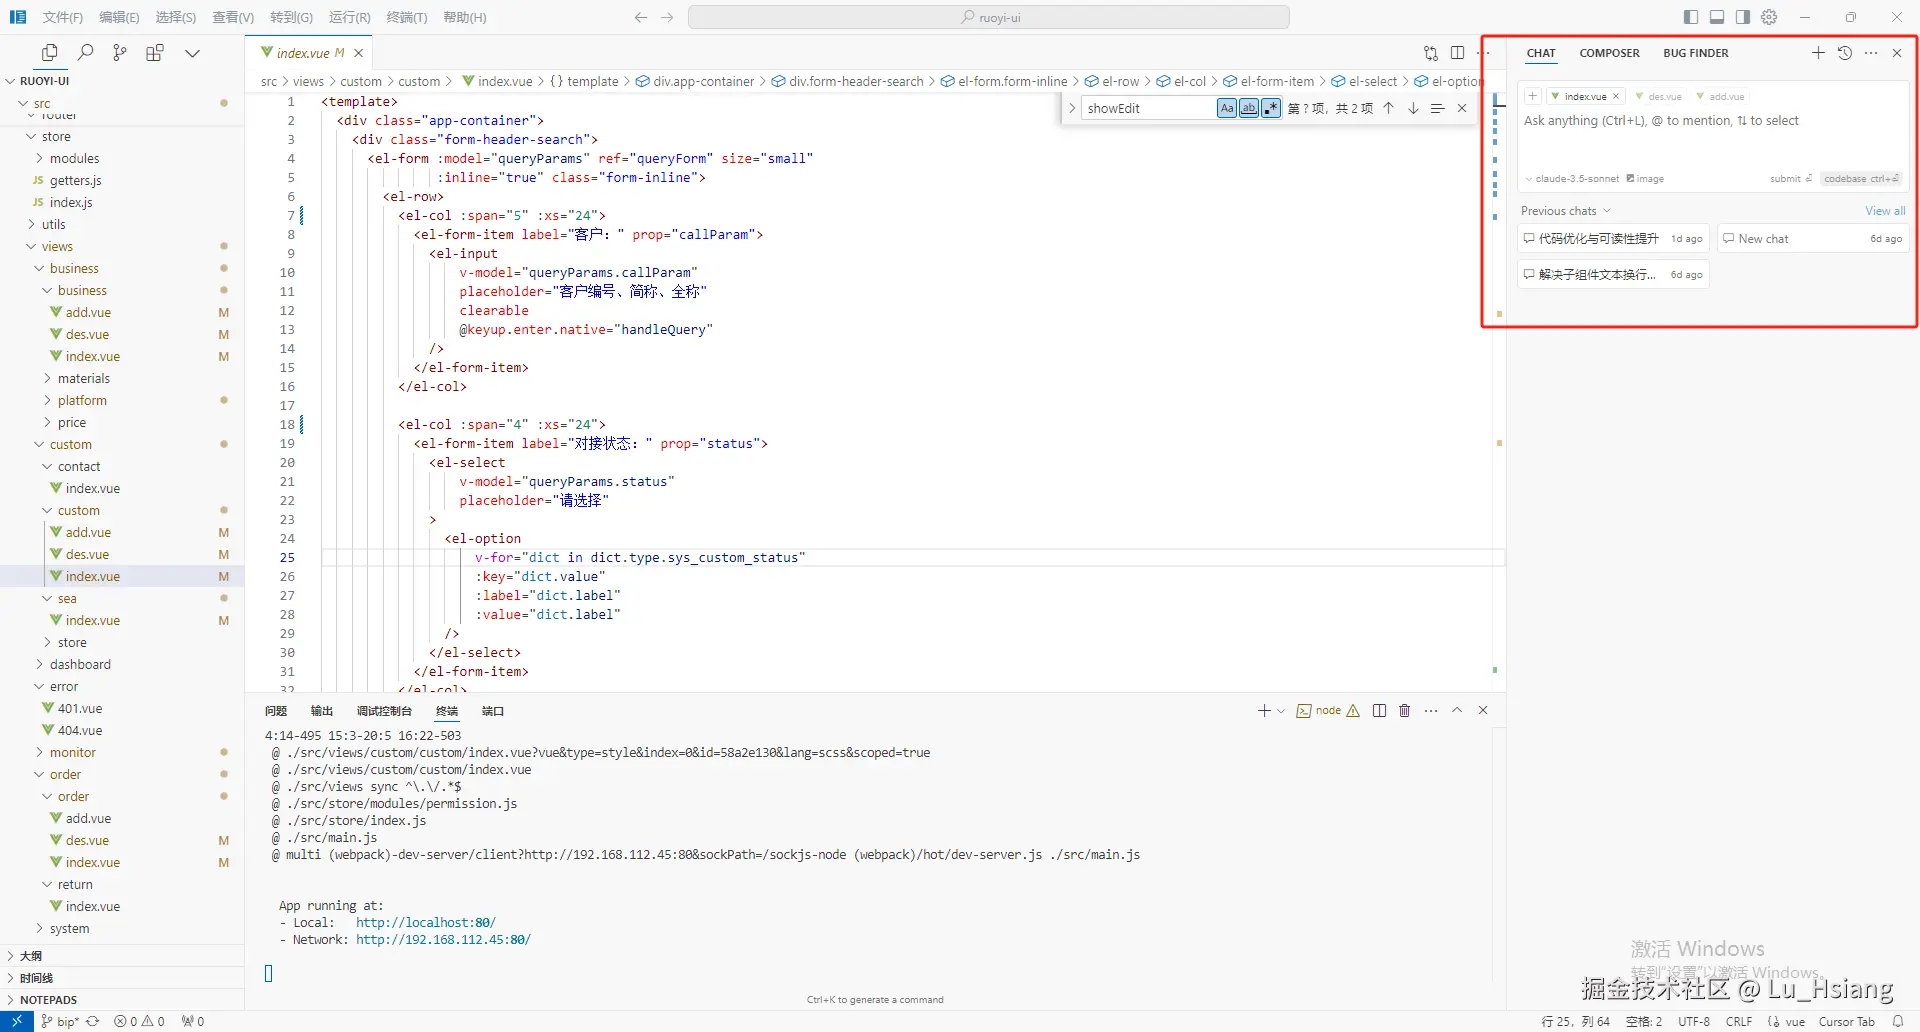The height and width of the screenshot is (1032, 1920).
Task: Open the http://localhost:80/ link in terminal
Action: pos(425,923)
